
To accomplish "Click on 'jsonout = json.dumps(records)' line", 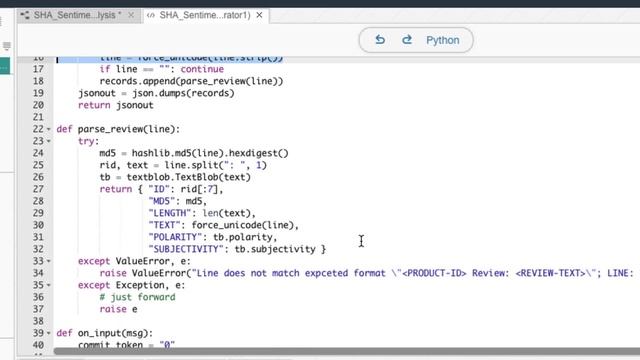I will (156, 93).
